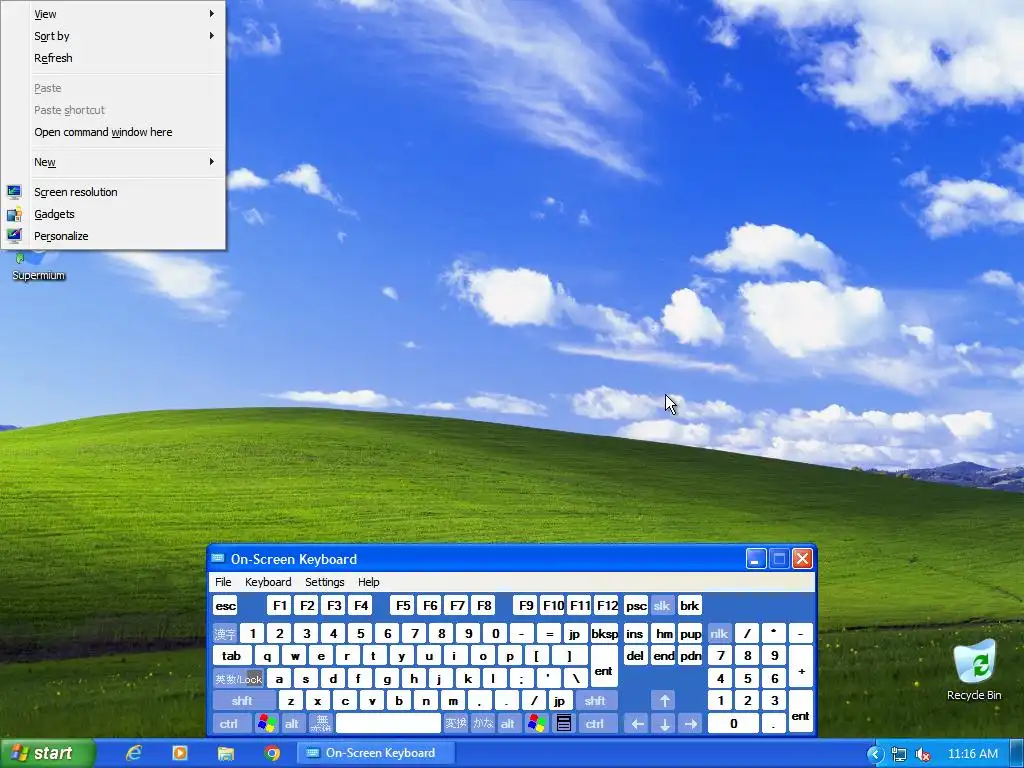Open the Keyboard menu

click(x=268, y=582)
